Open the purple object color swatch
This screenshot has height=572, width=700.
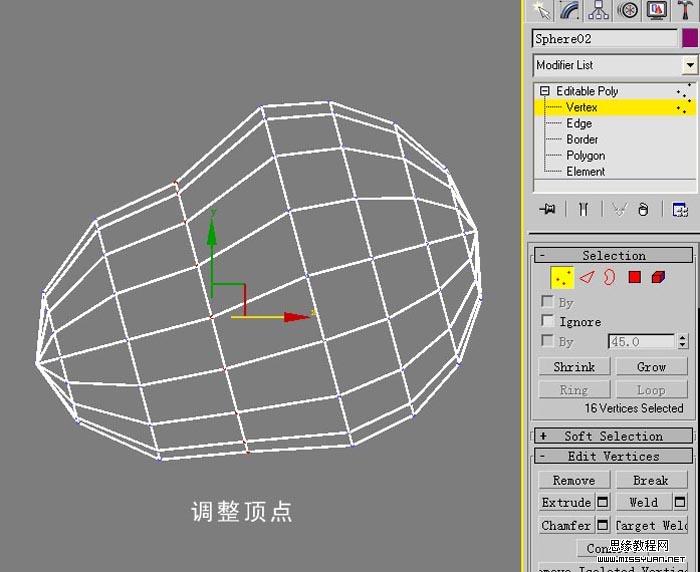[x=690, y=39]
